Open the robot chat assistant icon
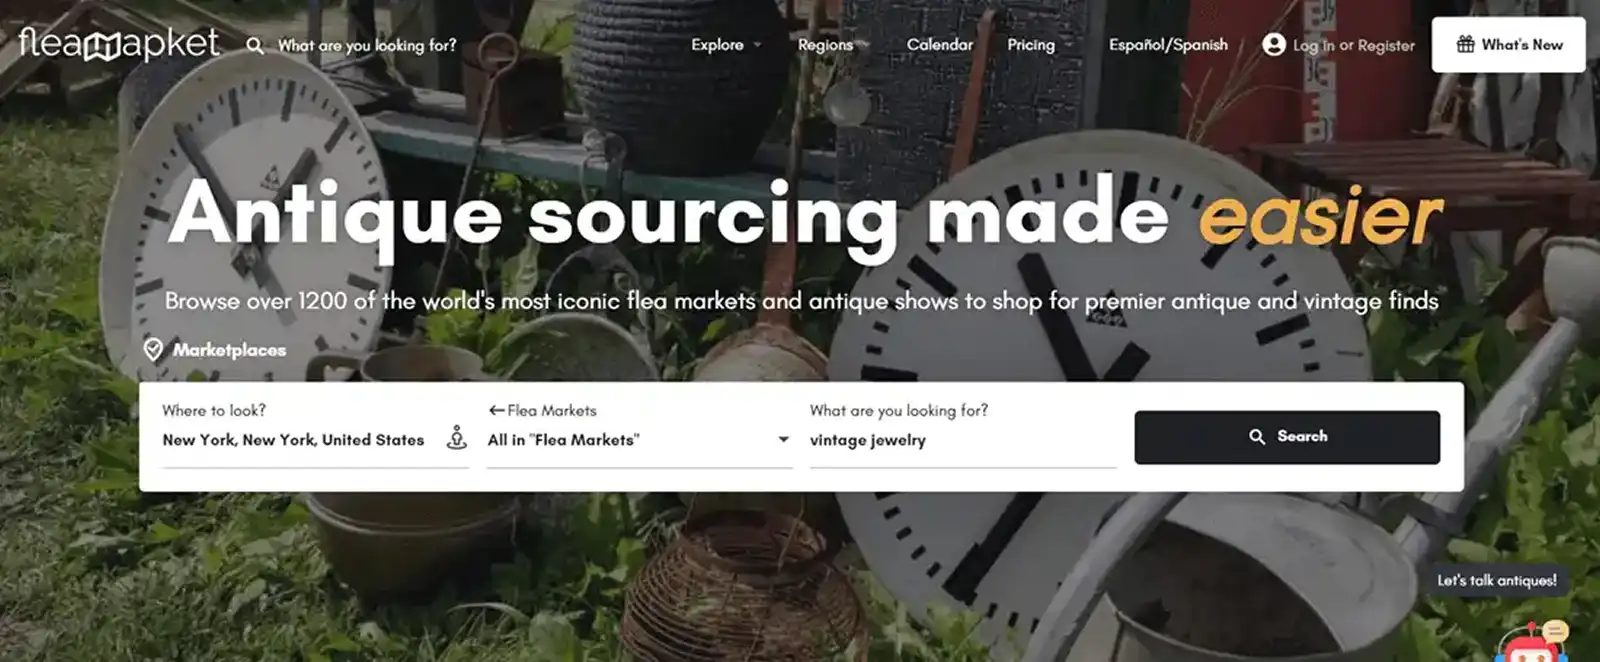Screen dimensions: 1600x662 tap(1531, 643)
